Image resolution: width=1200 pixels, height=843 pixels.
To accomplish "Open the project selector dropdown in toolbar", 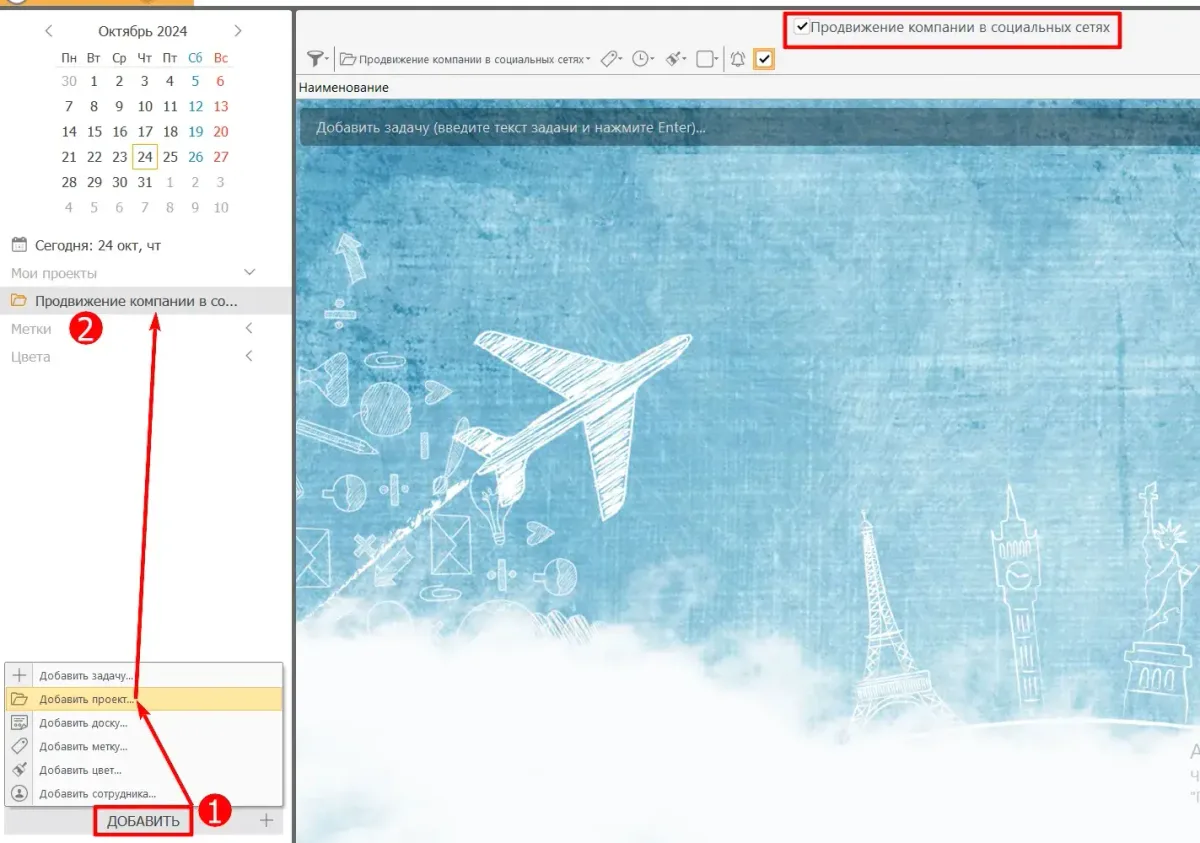I will click(465, 59).
